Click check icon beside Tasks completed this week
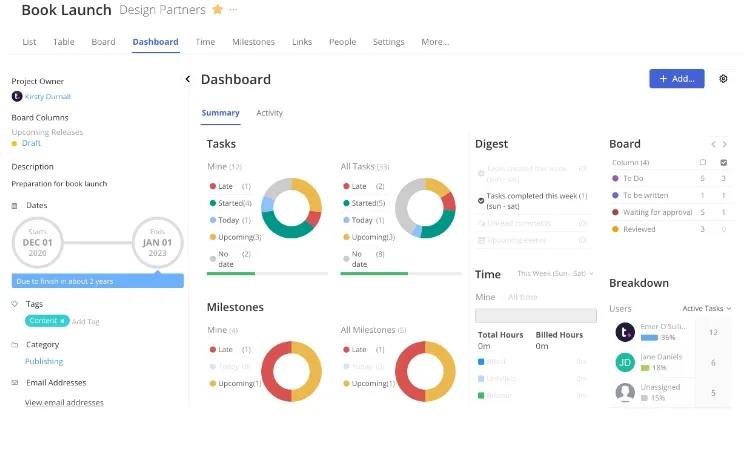 [x=481, y=201]
